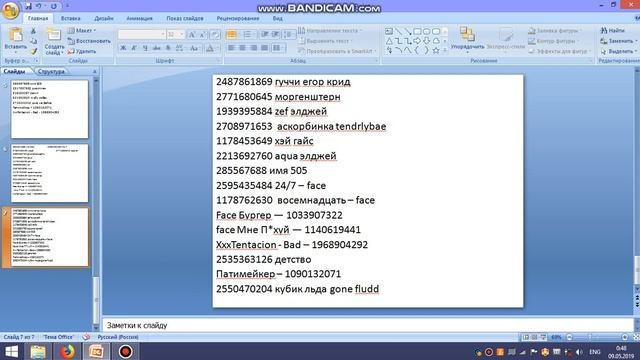Switch to the Структура pane tab
The height and width of the screenshot is (360, 640).
click(x=51, y=71)
